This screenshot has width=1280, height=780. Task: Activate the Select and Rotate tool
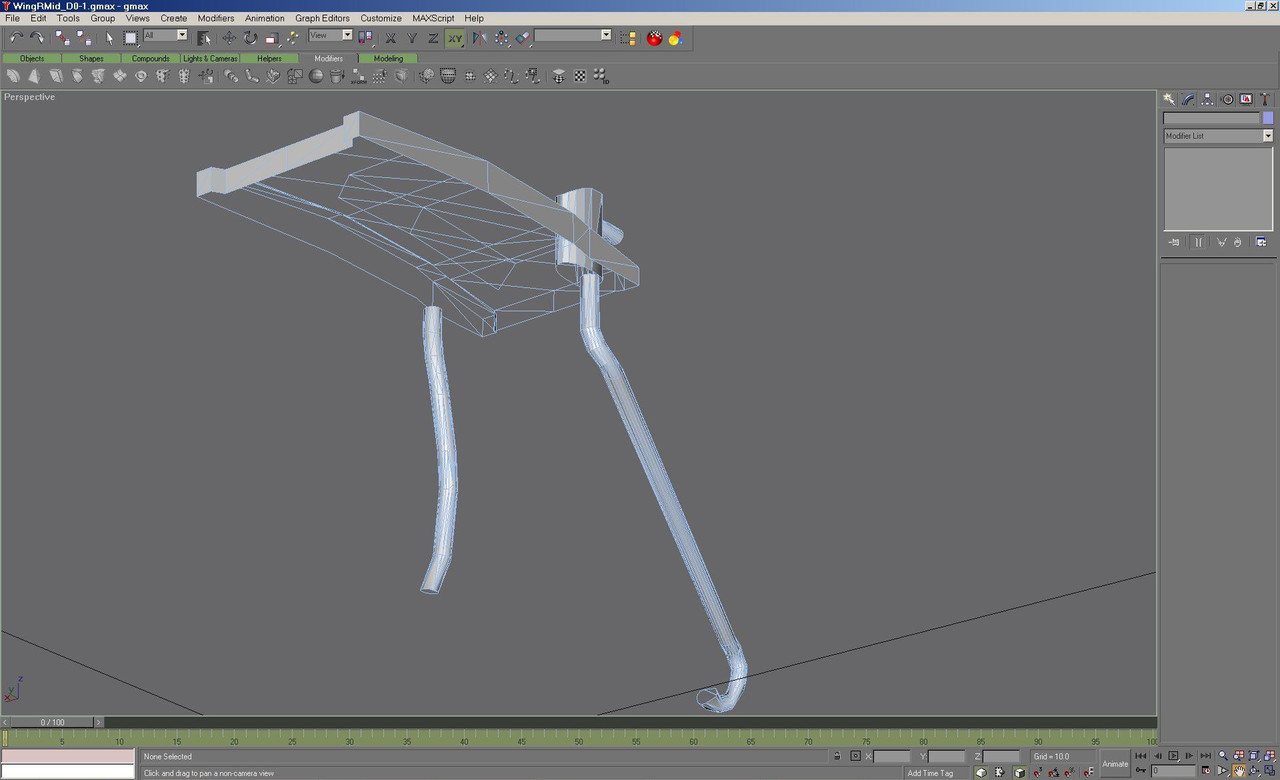(x=250, y=38)
